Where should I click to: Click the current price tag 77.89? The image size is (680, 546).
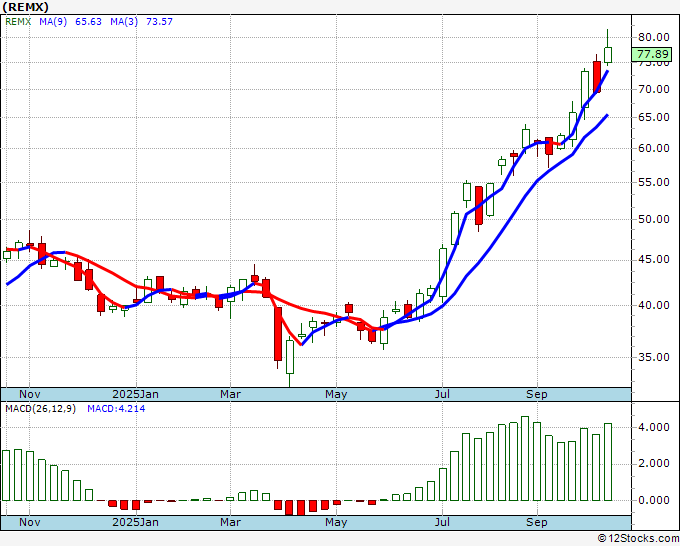[x=653, y=54]
